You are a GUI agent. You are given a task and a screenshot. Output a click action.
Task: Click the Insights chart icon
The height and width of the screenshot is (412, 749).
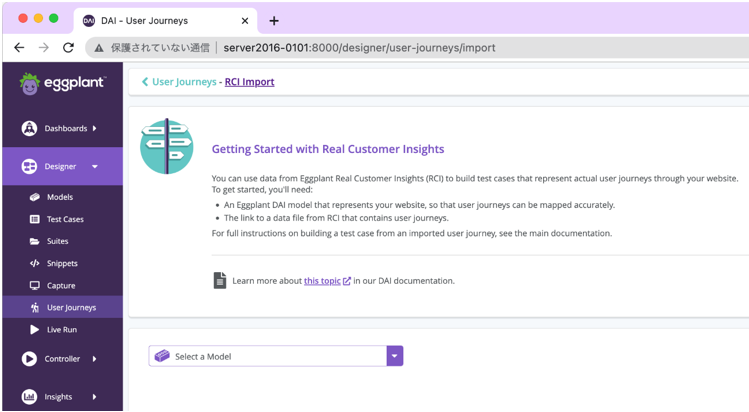[x=29, y=397]
